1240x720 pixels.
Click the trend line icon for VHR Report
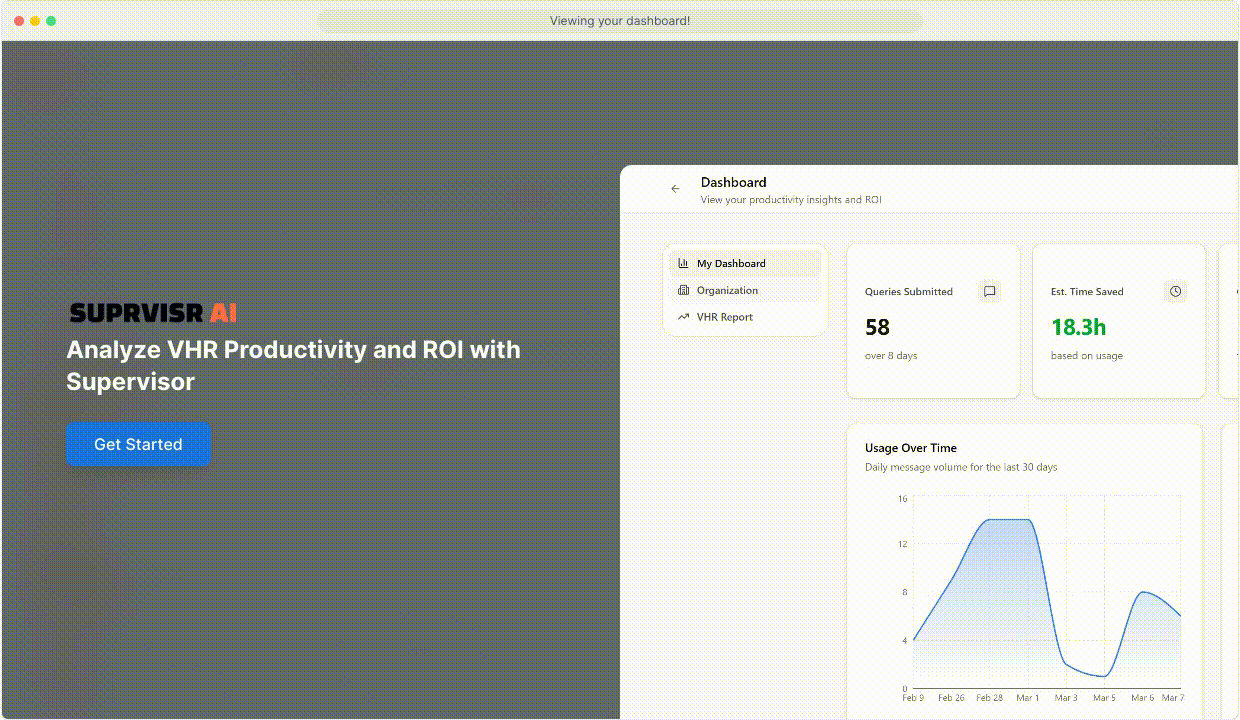[683, 317]
